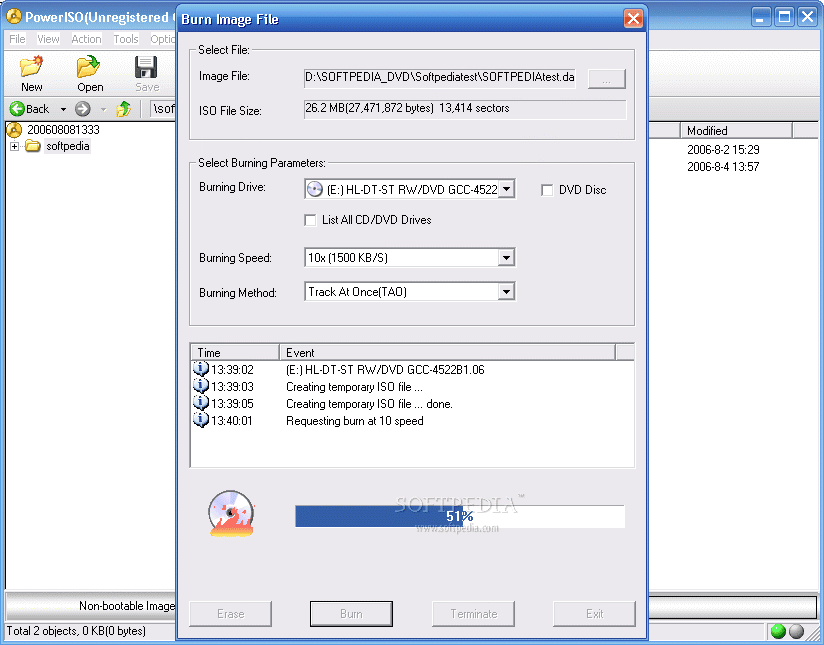This screenshot has height=645, width=824.
Task: Go back with the green Back arrow
Action: (17, 109)
